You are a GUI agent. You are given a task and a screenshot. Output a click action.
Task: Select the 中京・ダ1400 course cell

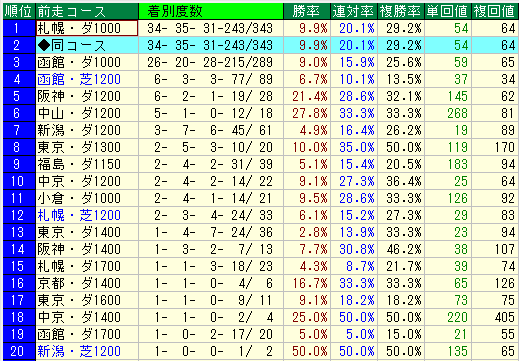pyautogui.click(x=87, y=317)
